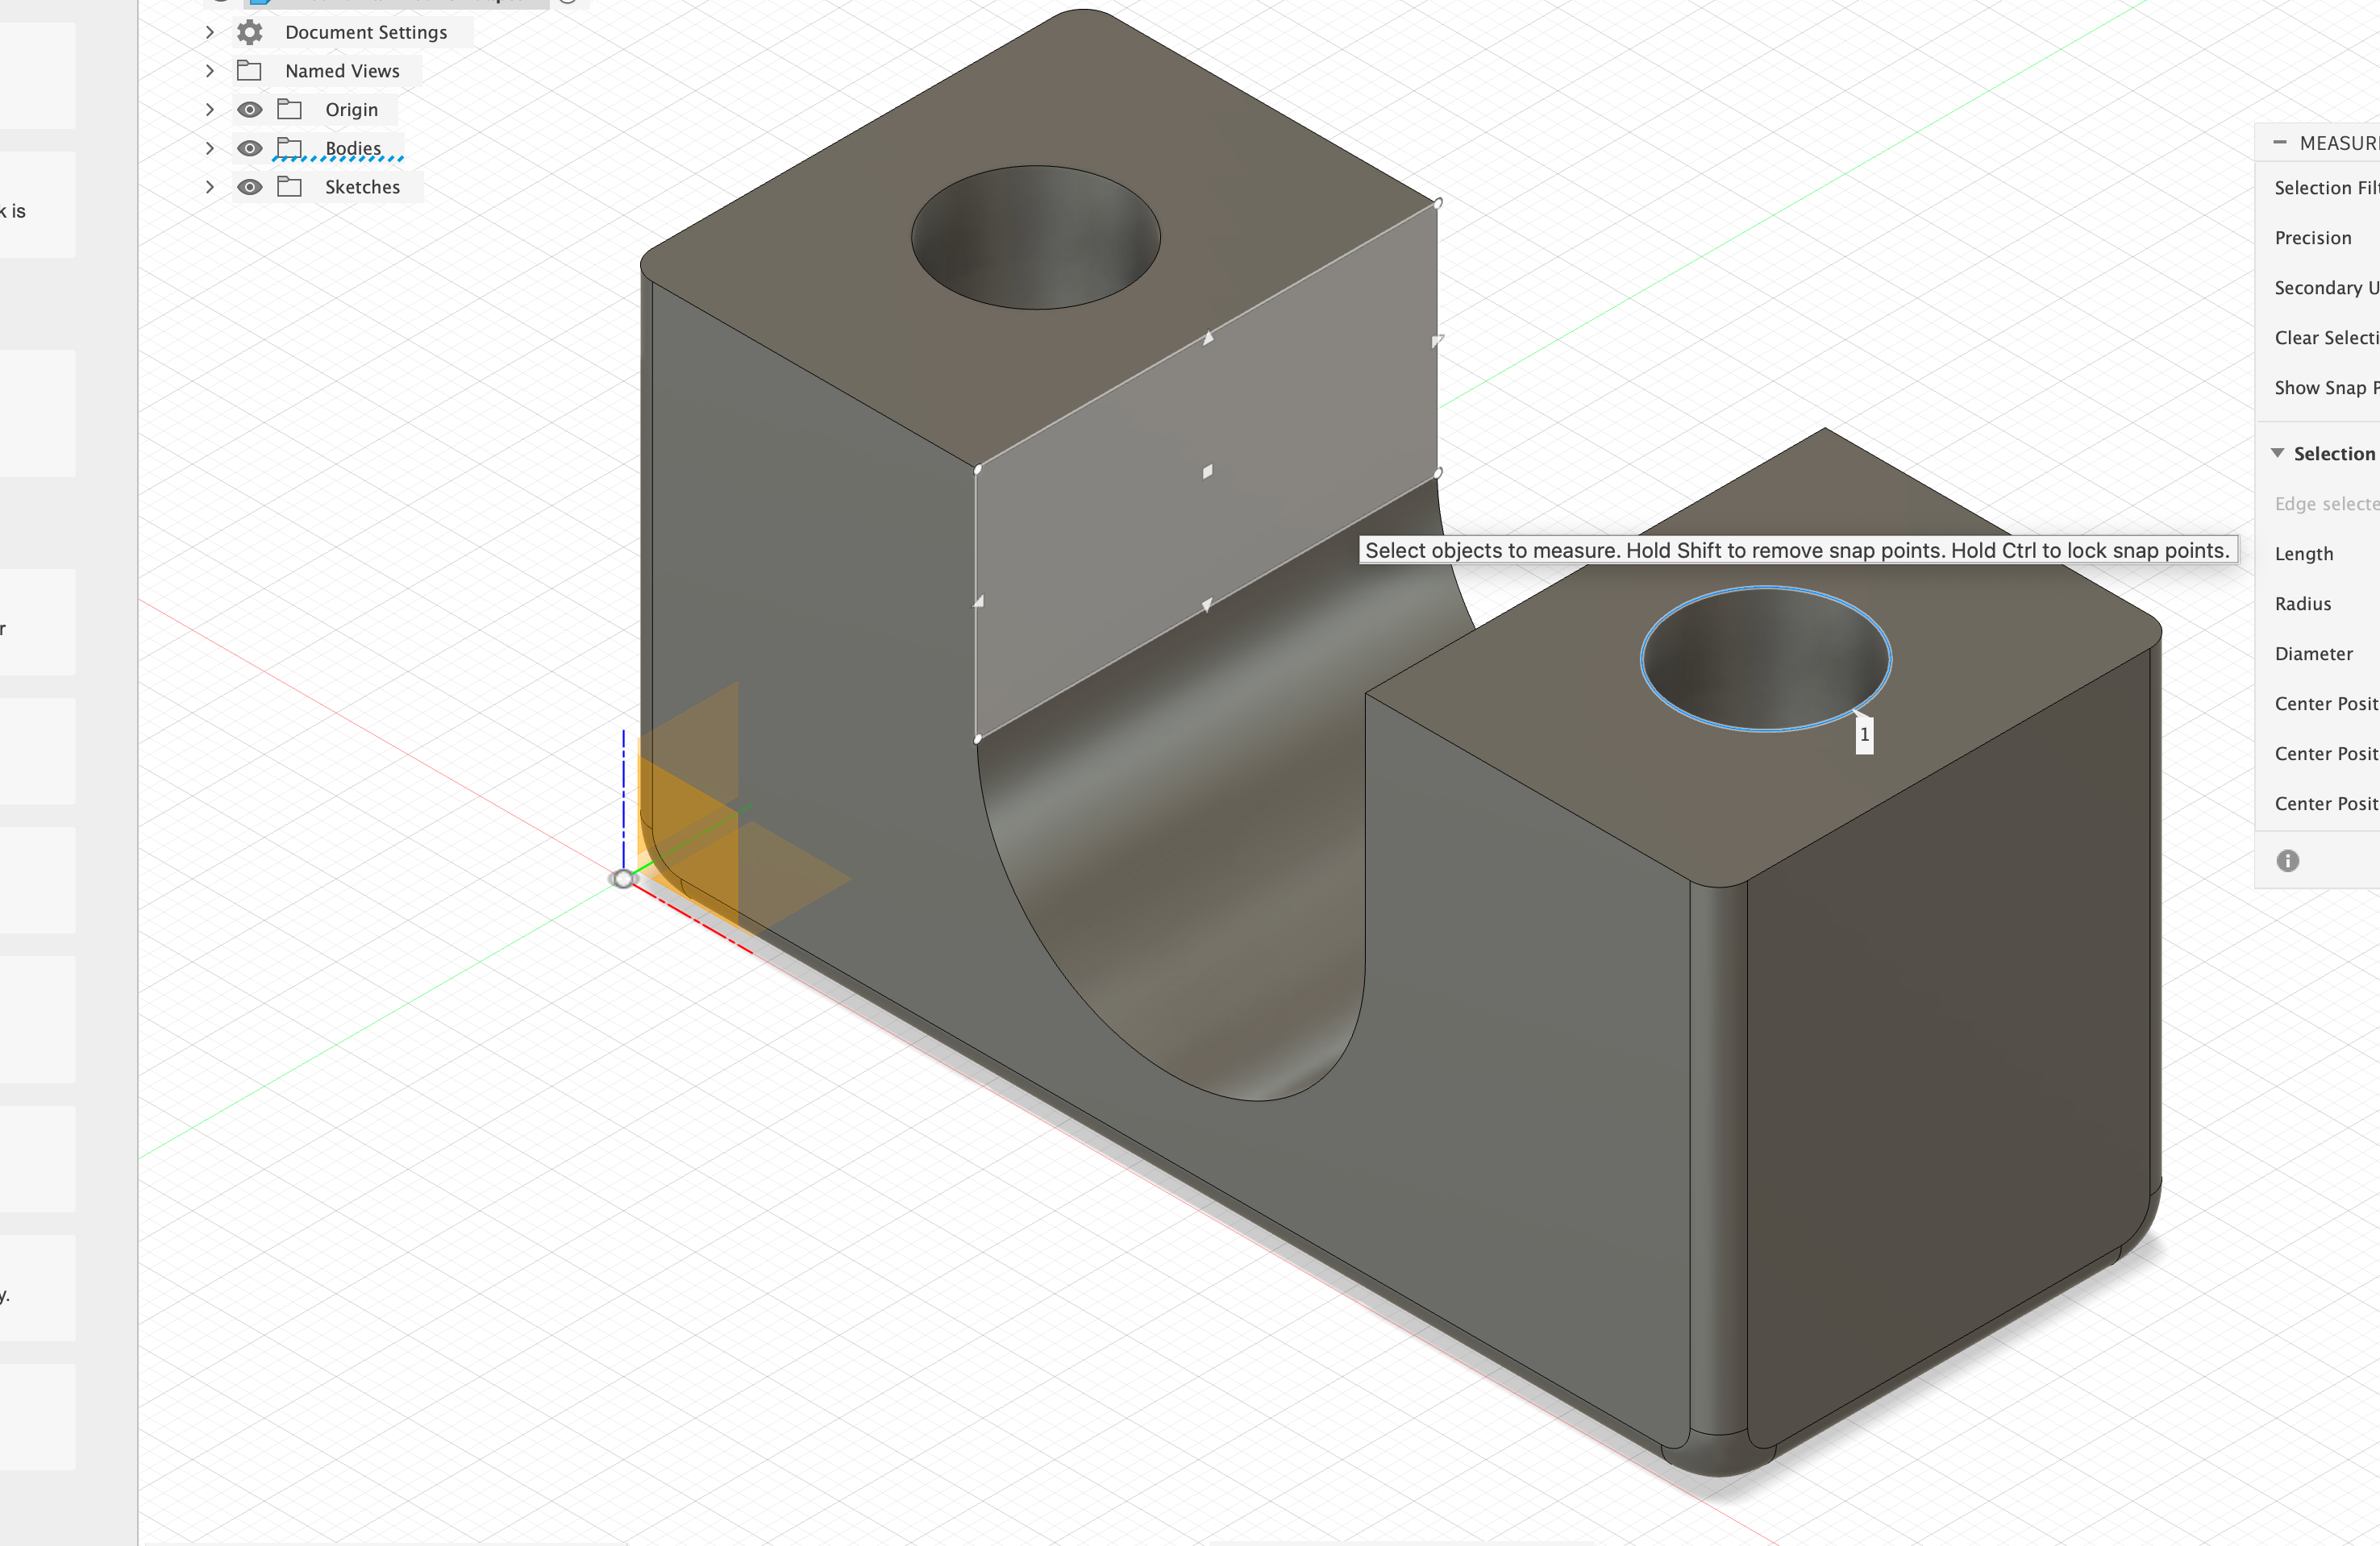Click Clear Selection in Measure panel
This screenshot has height=1546, width=2380.
click(x=2326, y=338)
